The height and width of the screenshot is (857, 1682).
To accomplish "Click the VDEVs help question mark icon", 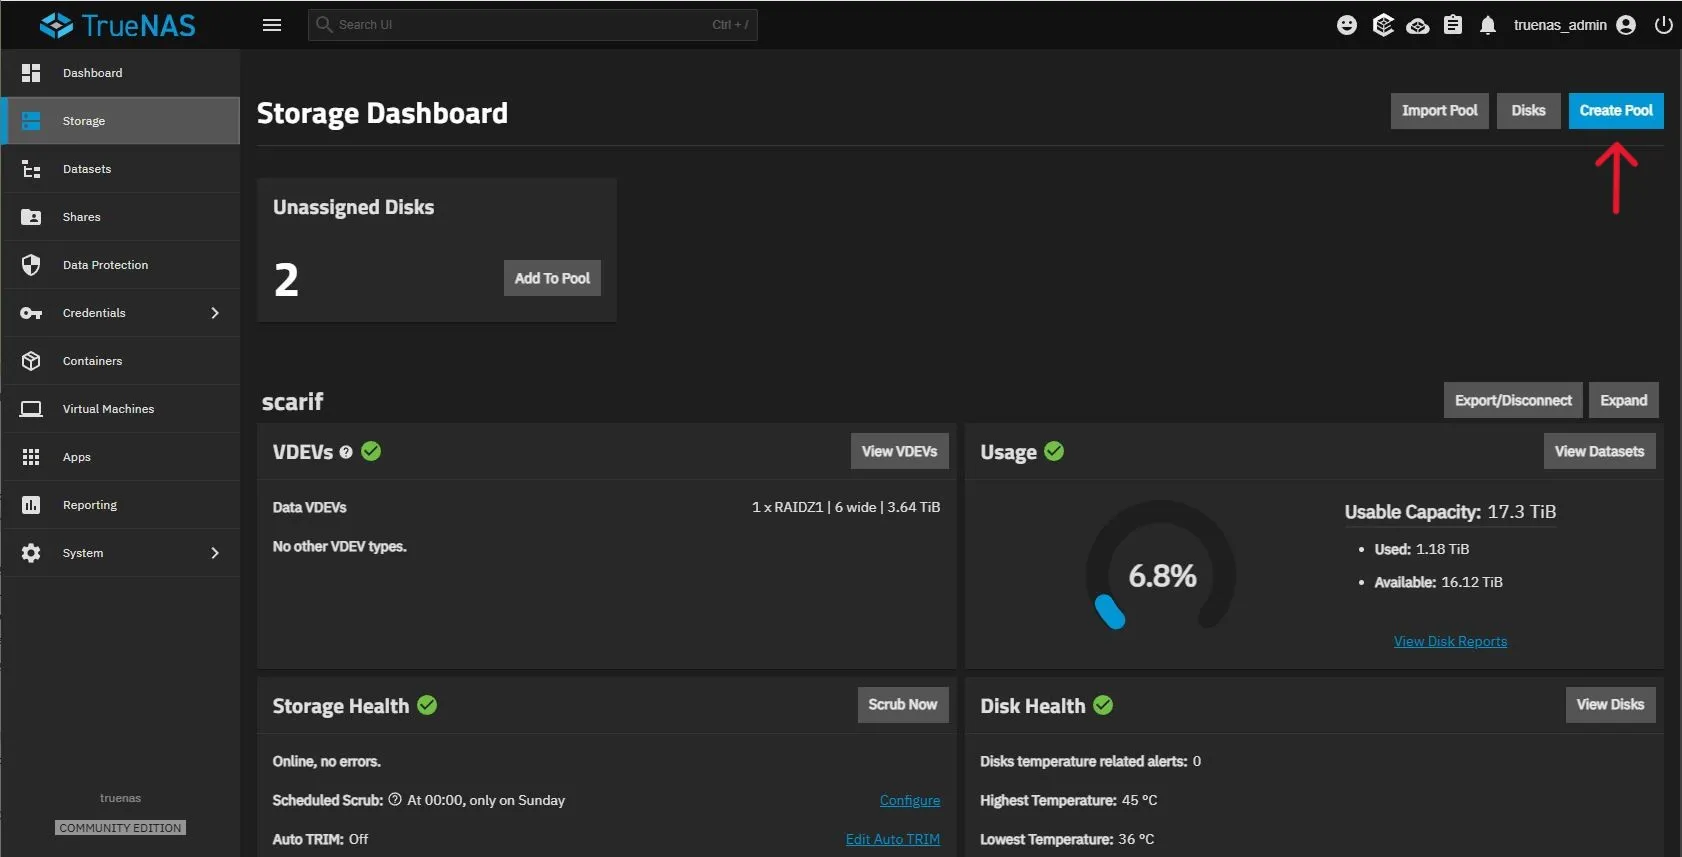I will [346, 452].
